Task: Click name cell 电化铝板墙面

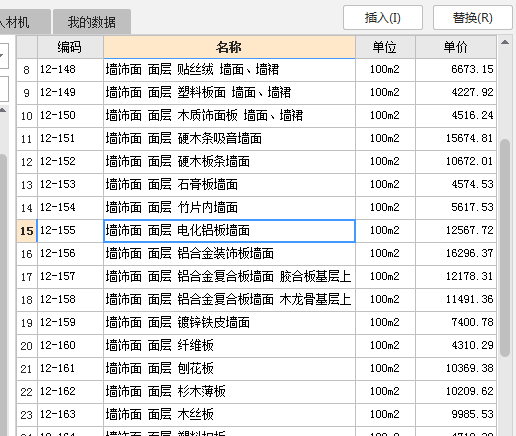Action: click(x=229, y=231)
